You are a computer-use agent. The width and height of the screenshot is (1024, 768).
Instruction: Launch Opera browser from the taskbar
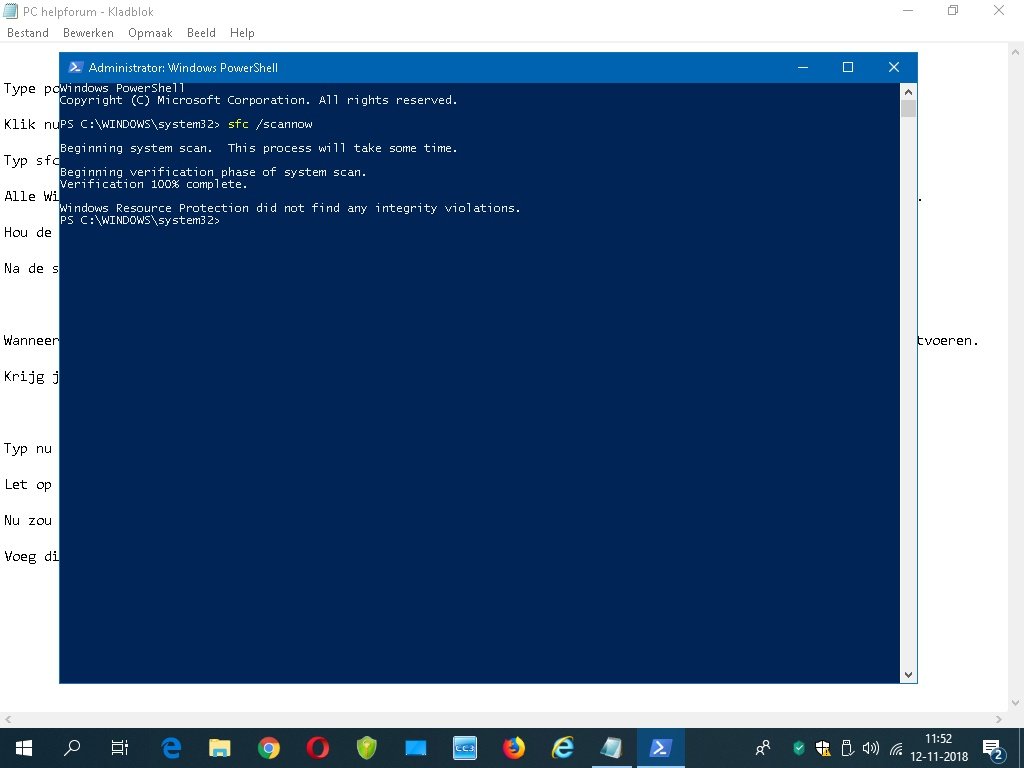coord(318,748)
